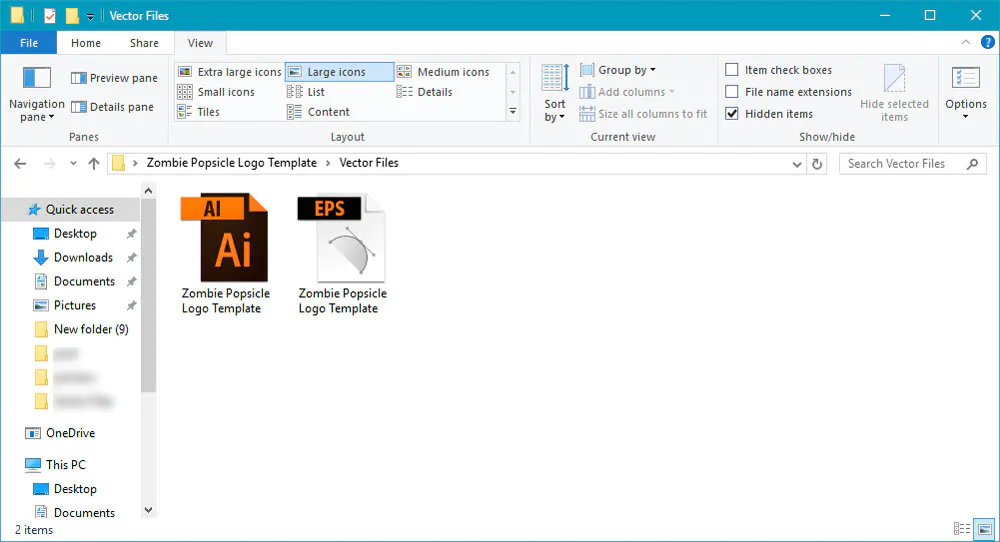
Task: Go up one folder level
Action: point(94,164)
